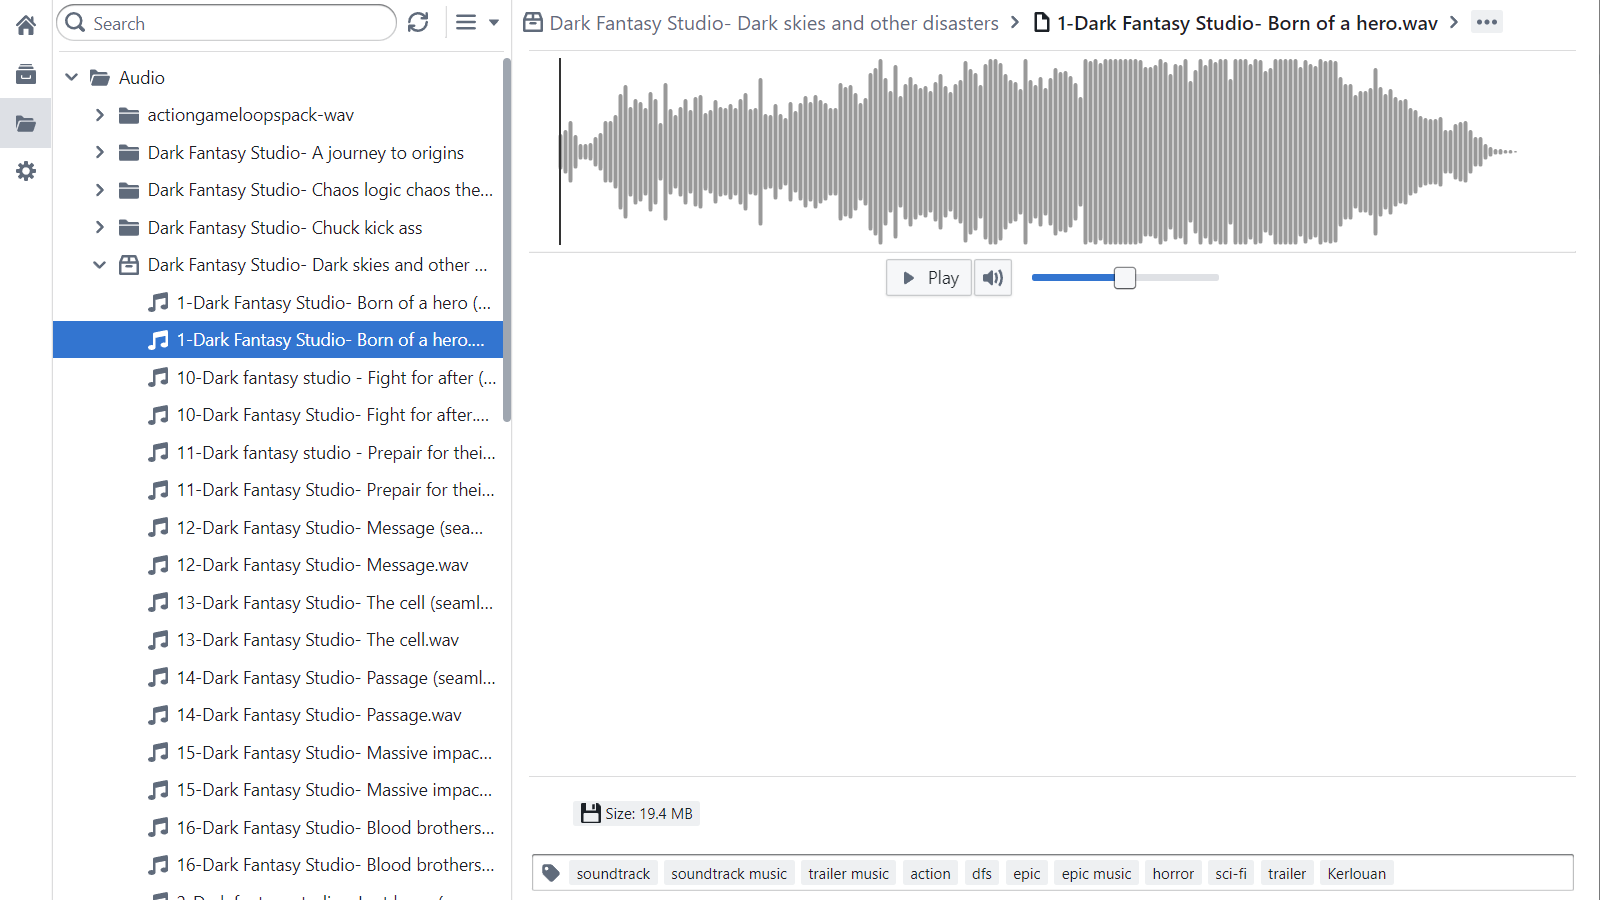Screen dimensions: 1600x900
Task: Click the file icon in breadcrumb
Action: coord(1041,22)
